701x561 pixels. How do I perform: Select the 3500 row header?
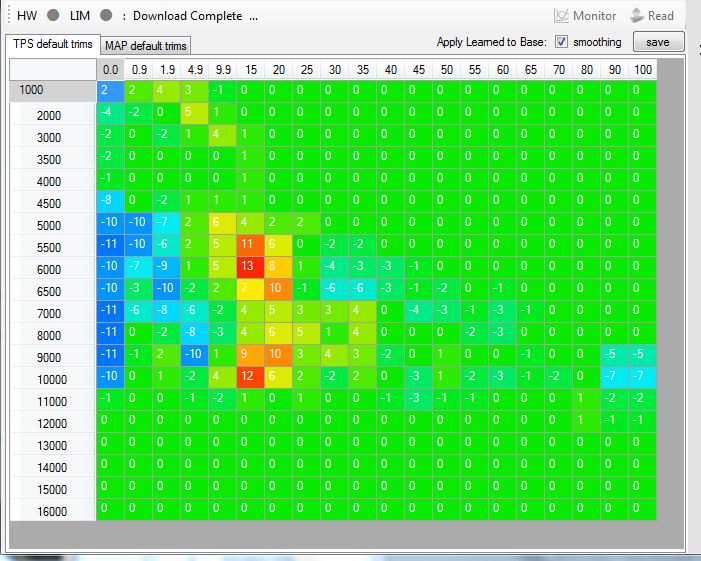click(x=53, y=159)
